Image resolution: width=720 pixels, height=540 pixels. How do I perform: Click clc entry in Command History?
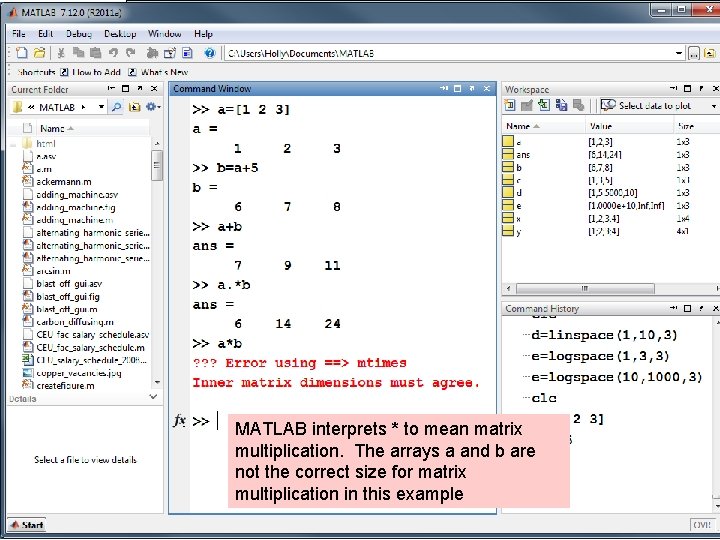point(544,398)
